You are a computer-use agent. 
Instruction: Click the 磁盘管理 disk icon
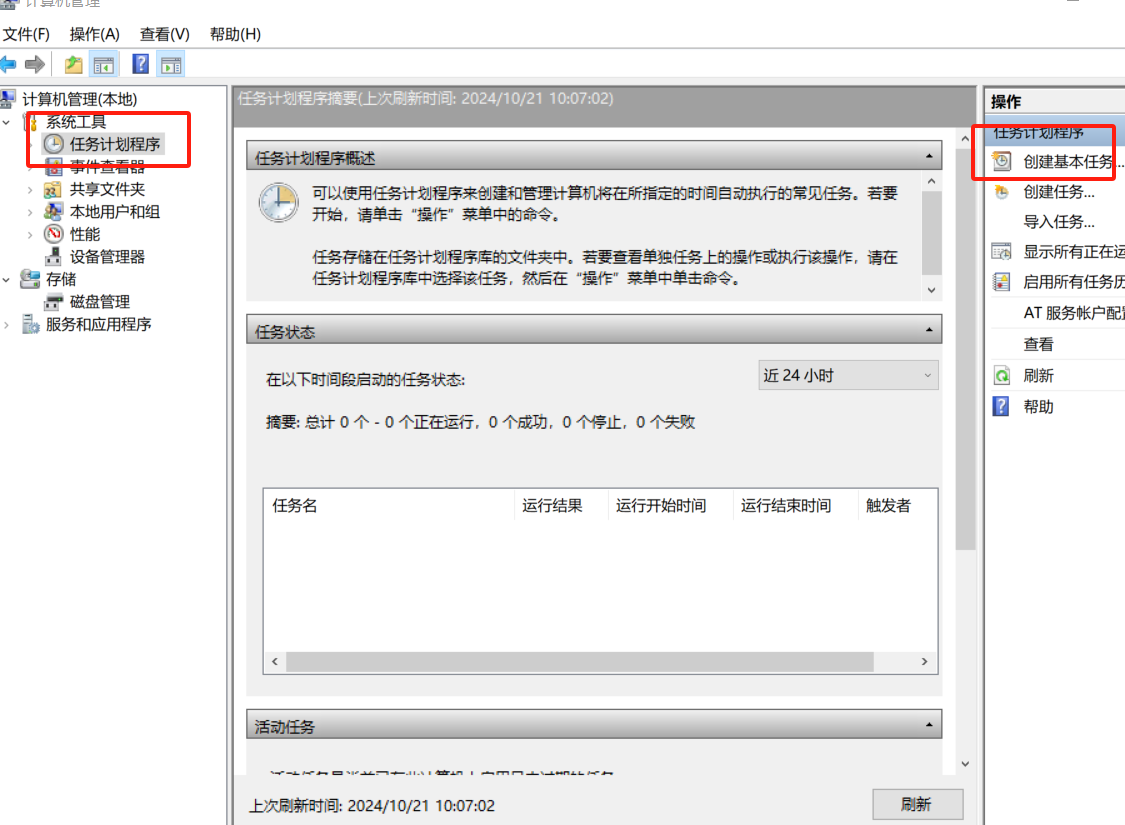pos(54,302)
